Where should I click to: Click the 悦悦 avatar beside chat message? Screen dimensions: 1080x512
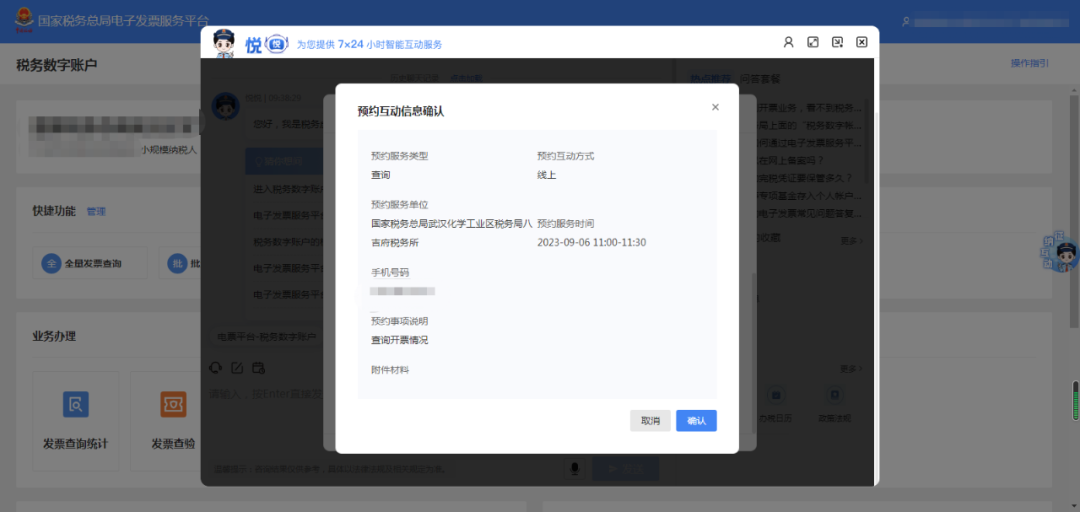click(x=225, y=107)
